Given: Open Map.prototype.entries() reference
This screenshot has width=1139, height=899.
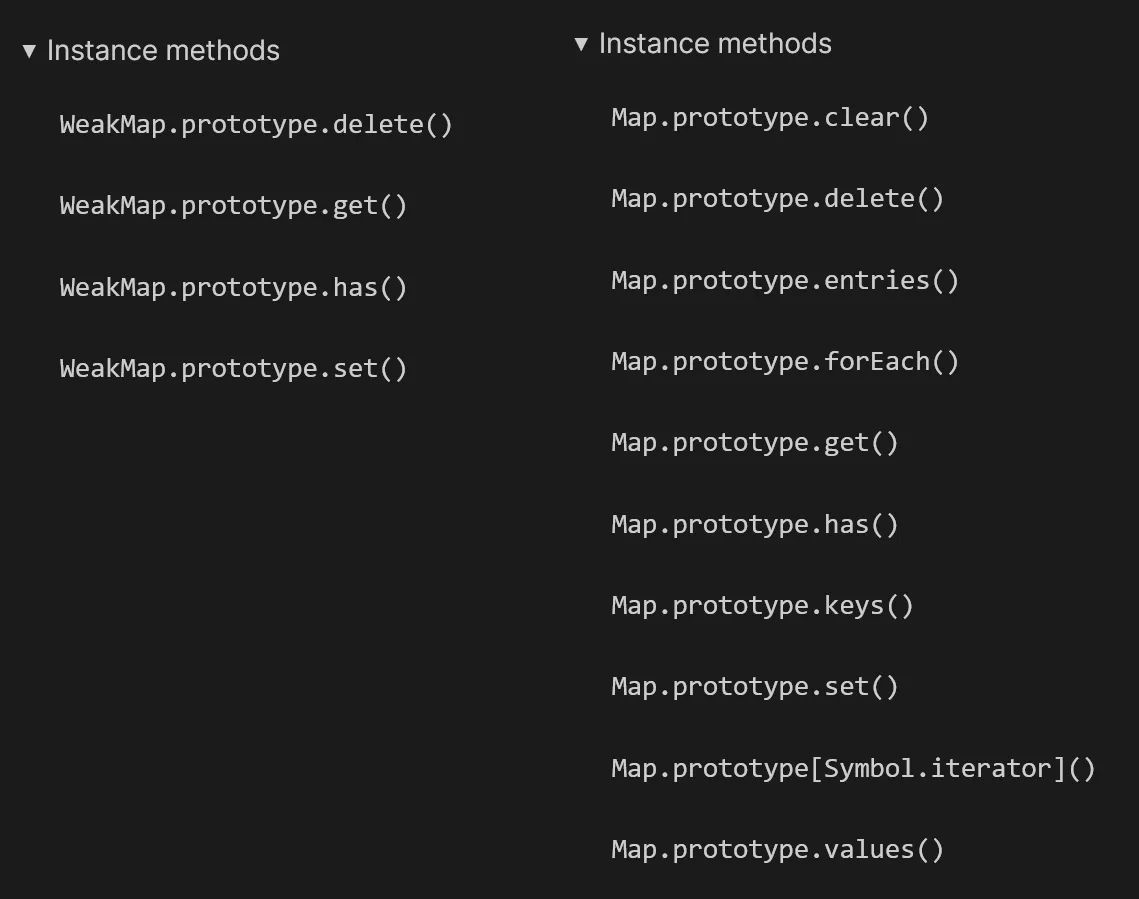Looking at the screenshot, I should click(x=785, y=281).
